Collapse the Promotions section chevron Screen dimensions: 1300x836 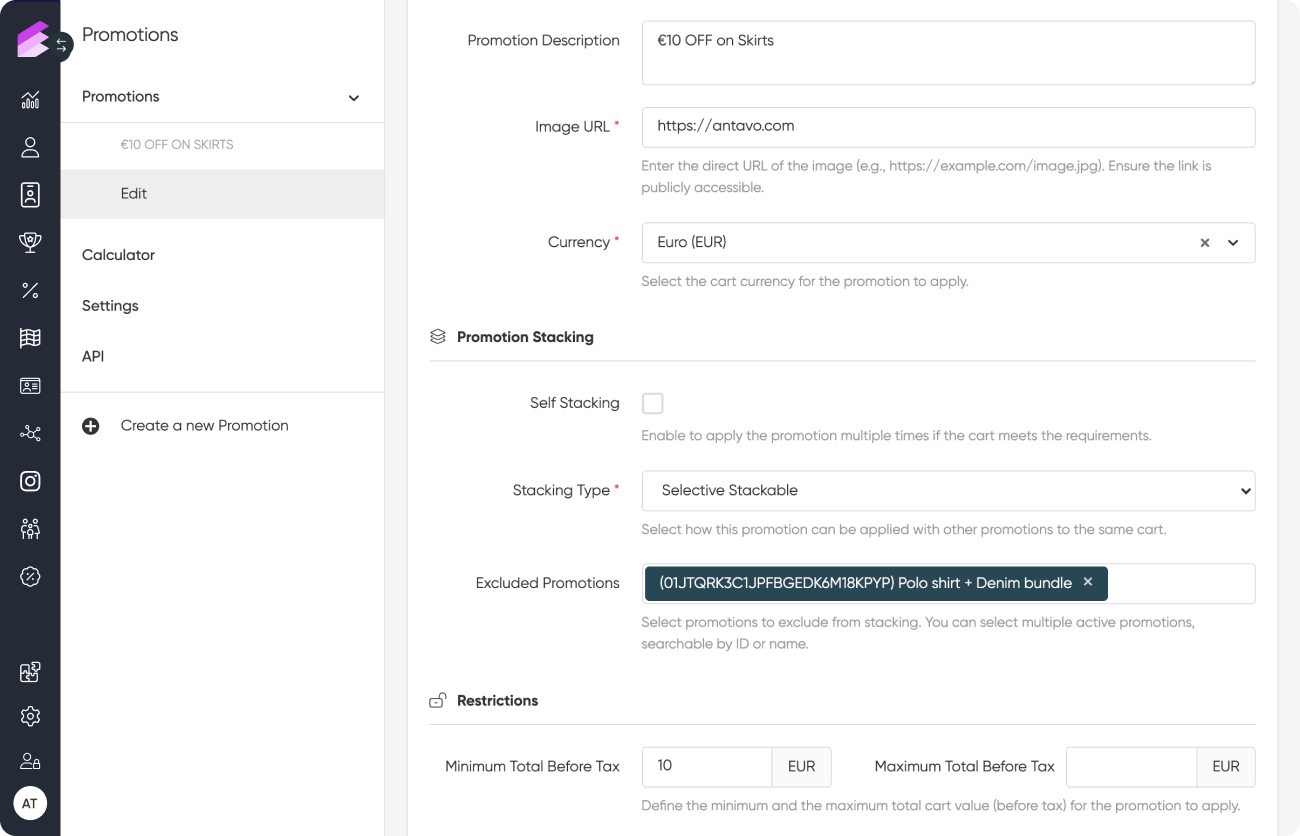[x=353, y=98]
